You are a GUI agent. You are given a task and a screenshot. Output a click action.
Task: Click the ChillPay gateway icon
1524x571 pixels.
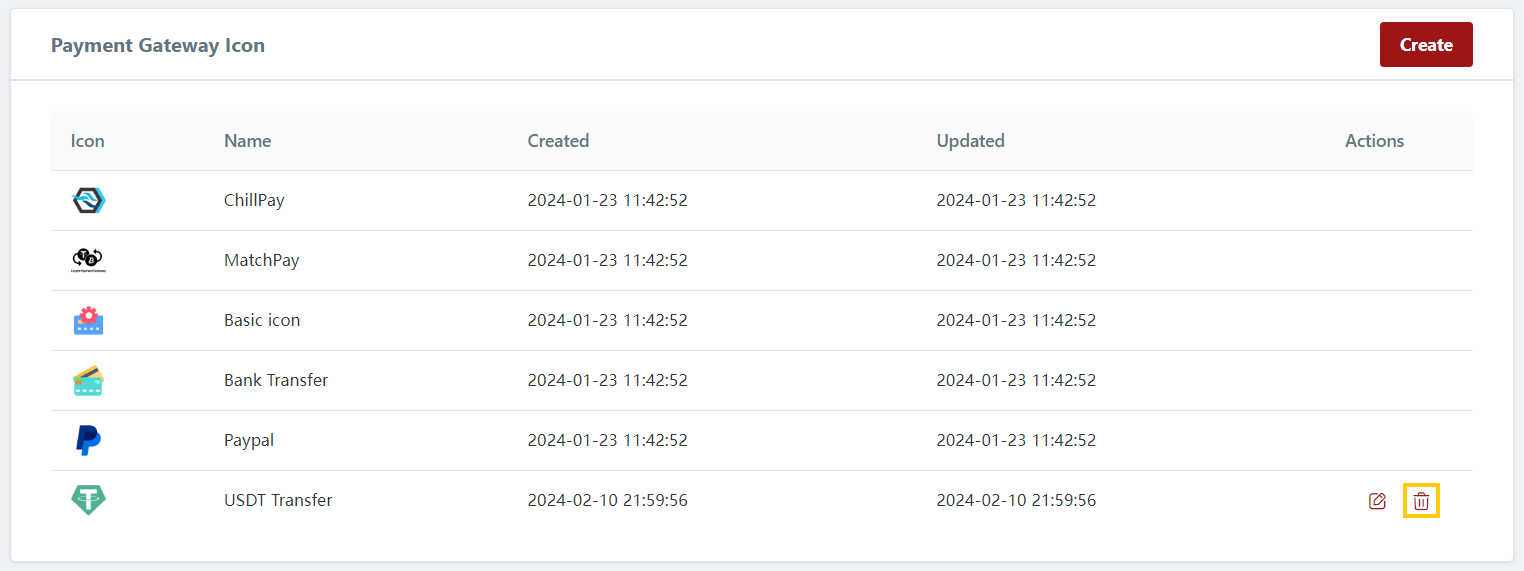(89, 200)
